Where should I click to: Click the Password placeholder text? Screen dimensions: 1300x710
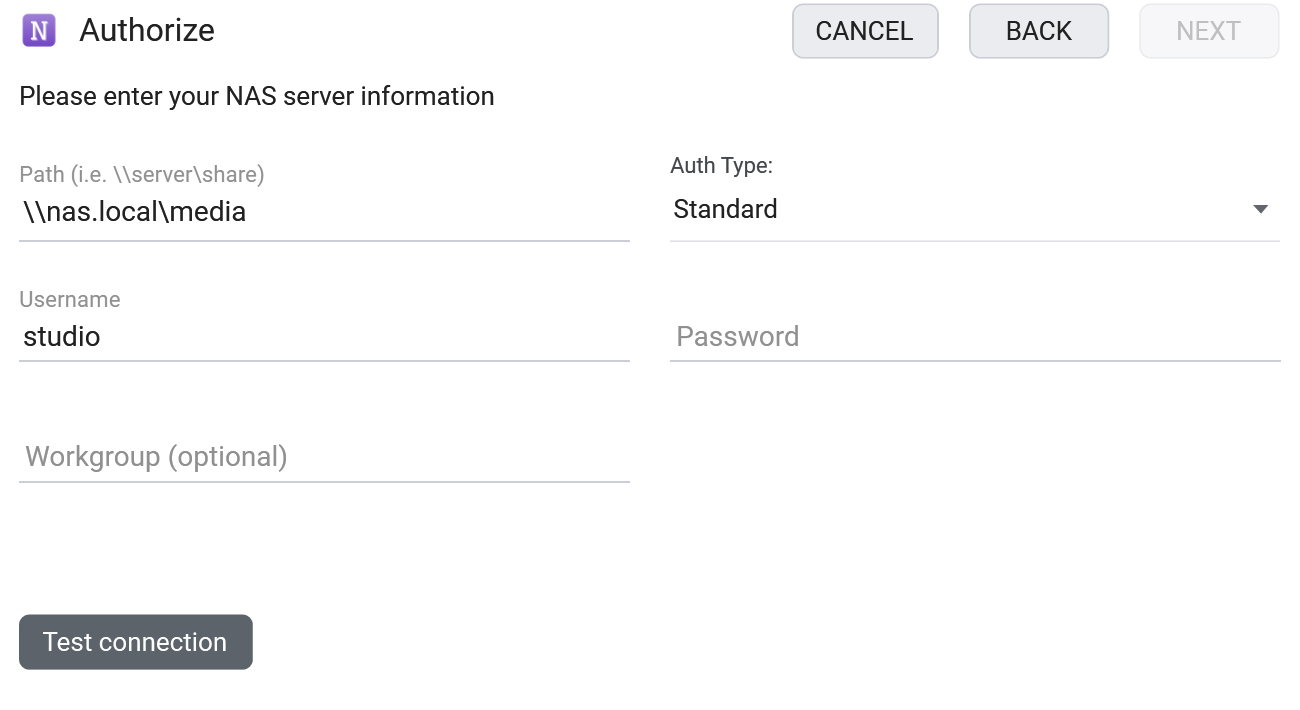pos(738,337)
